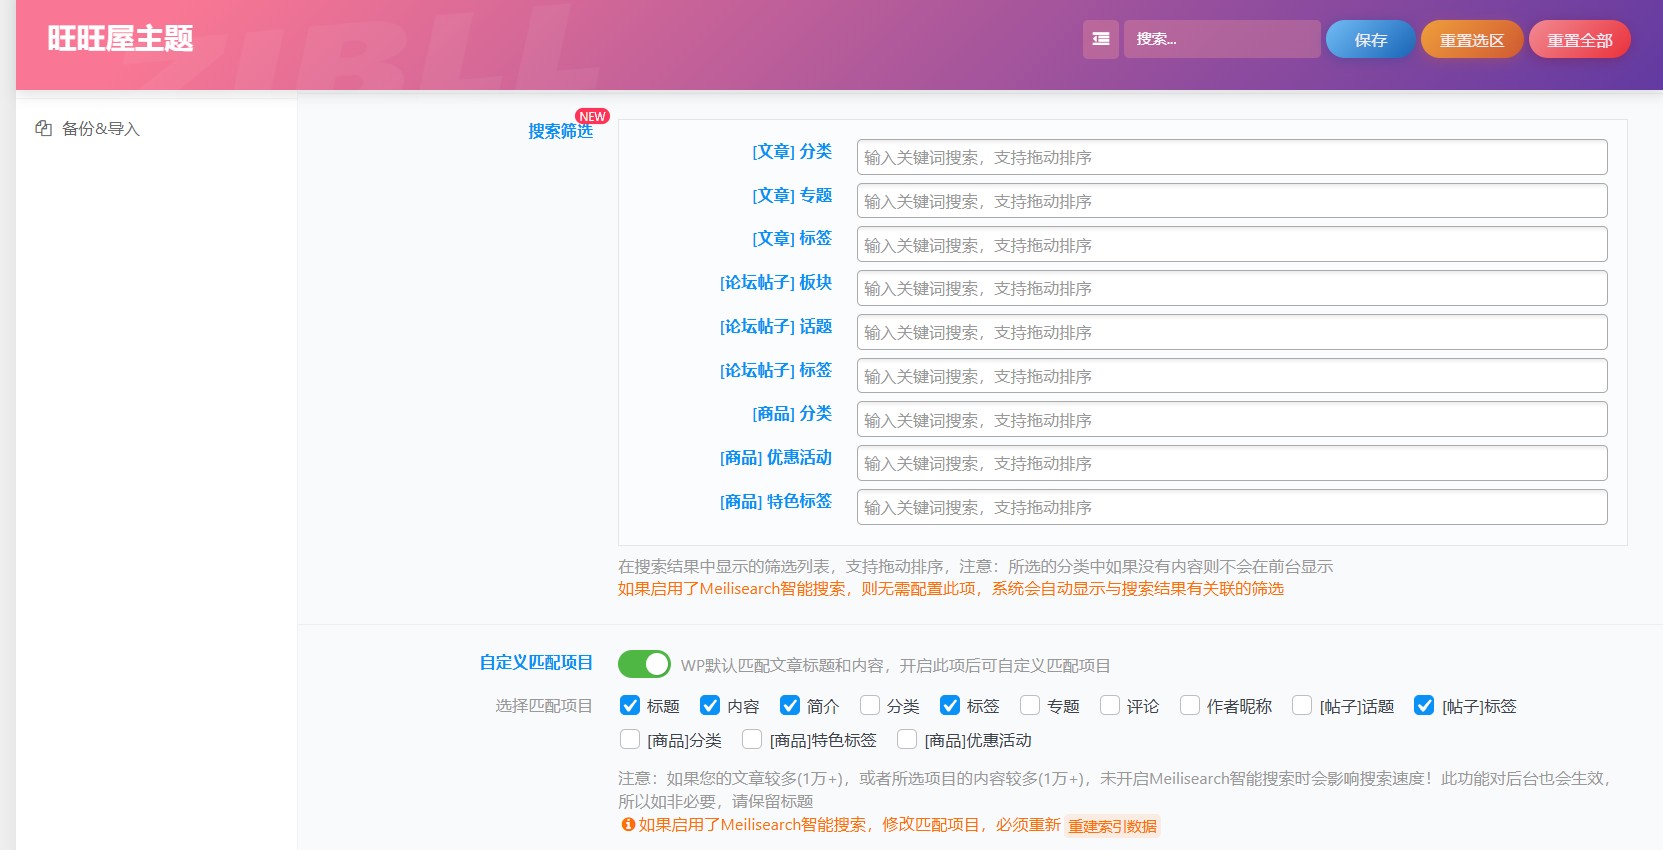Click the 选择匹配项目 label
This screenshot has height=850, width=1663.
pyautogui.click(x=544, y=706)
